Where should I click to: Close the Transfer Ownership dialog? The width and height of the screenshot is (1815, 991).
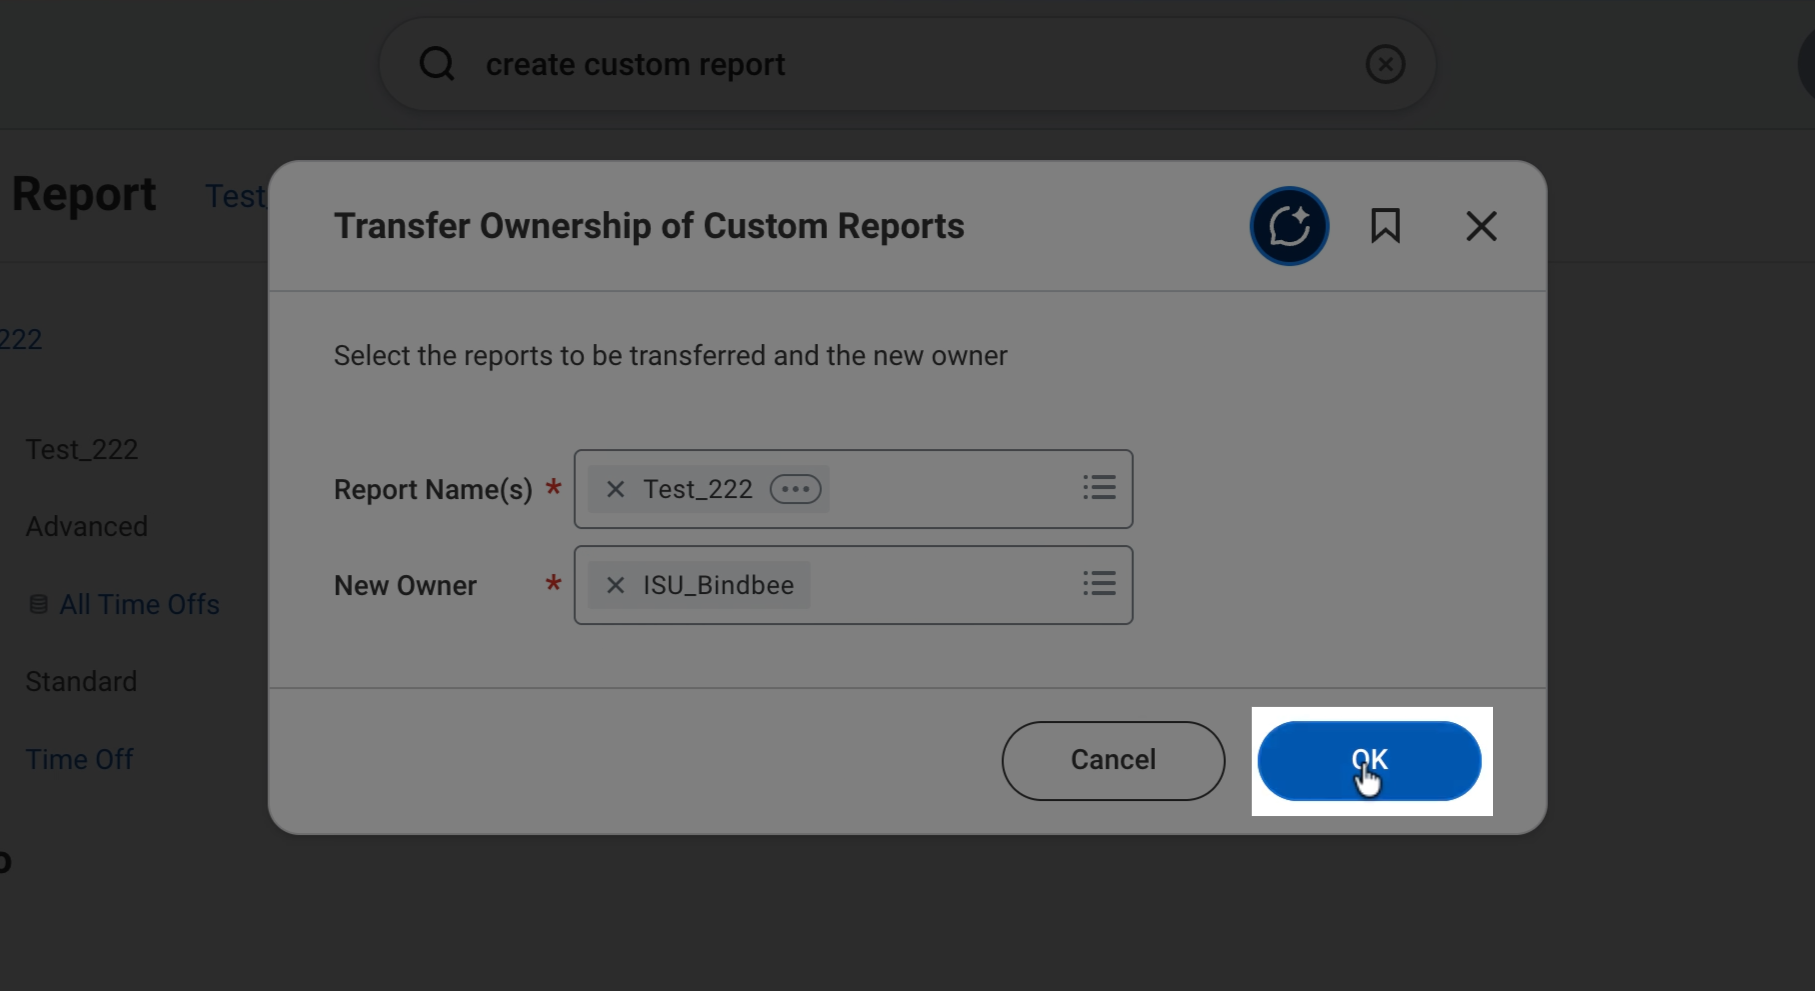point(1481,226)
